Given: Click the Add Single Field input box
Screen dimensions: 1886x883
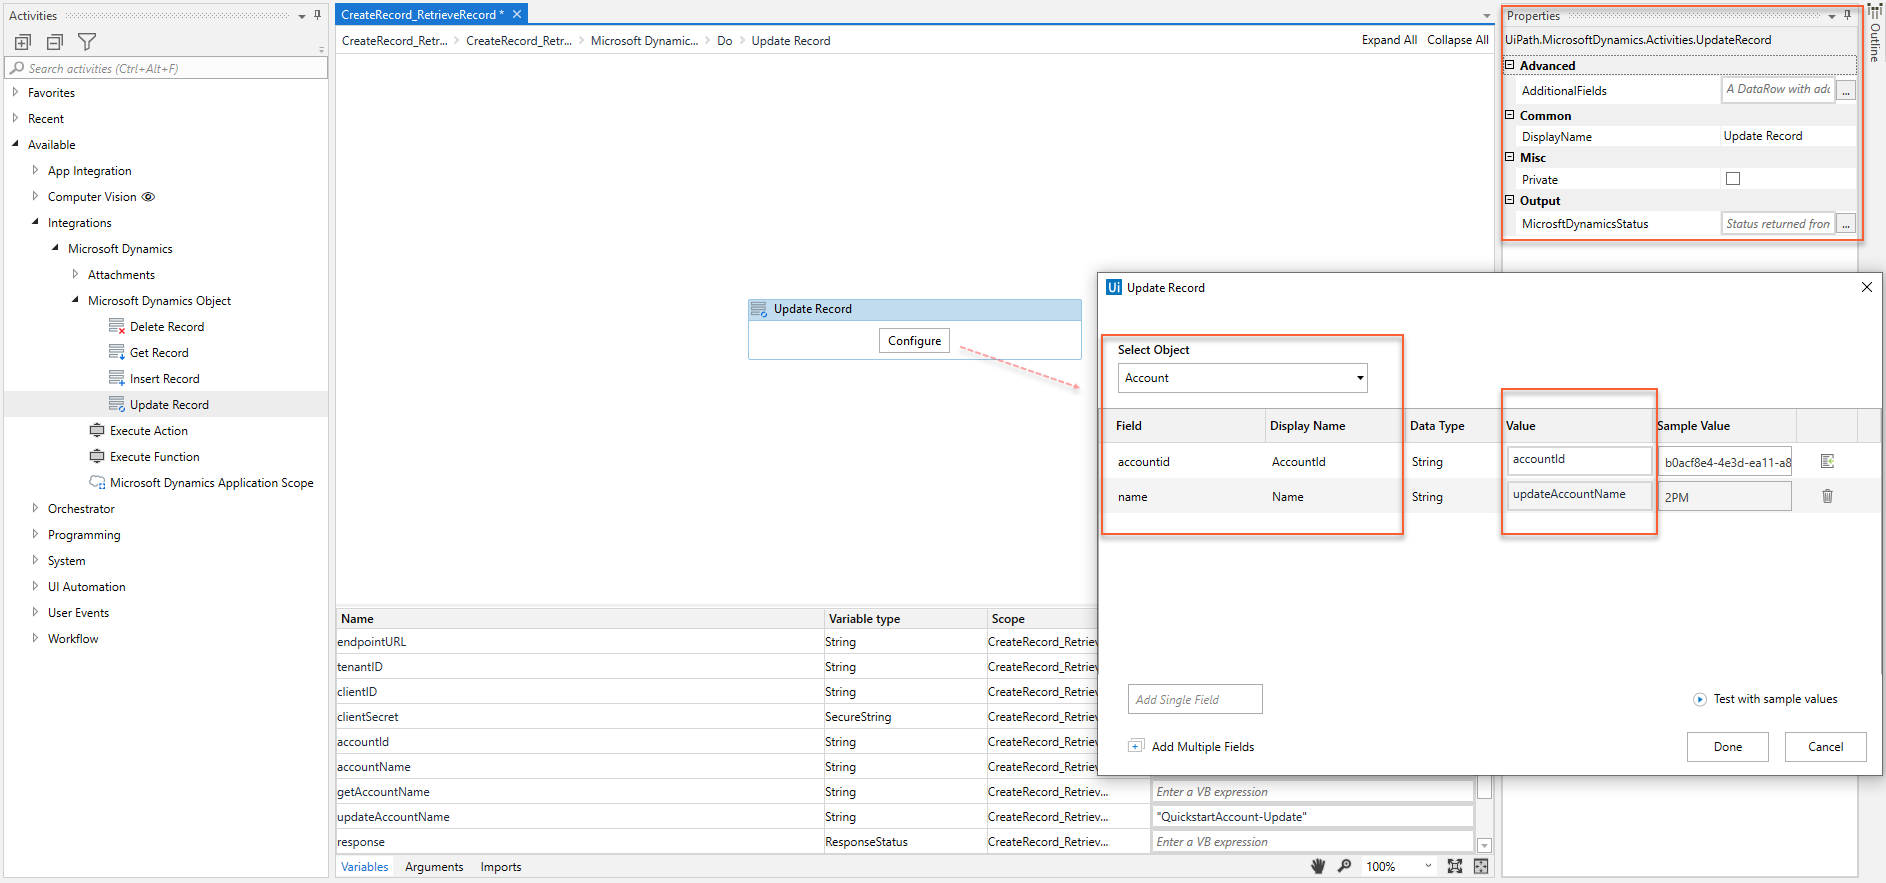Looking at the screenshot, I should click(x=1195, y=699).
